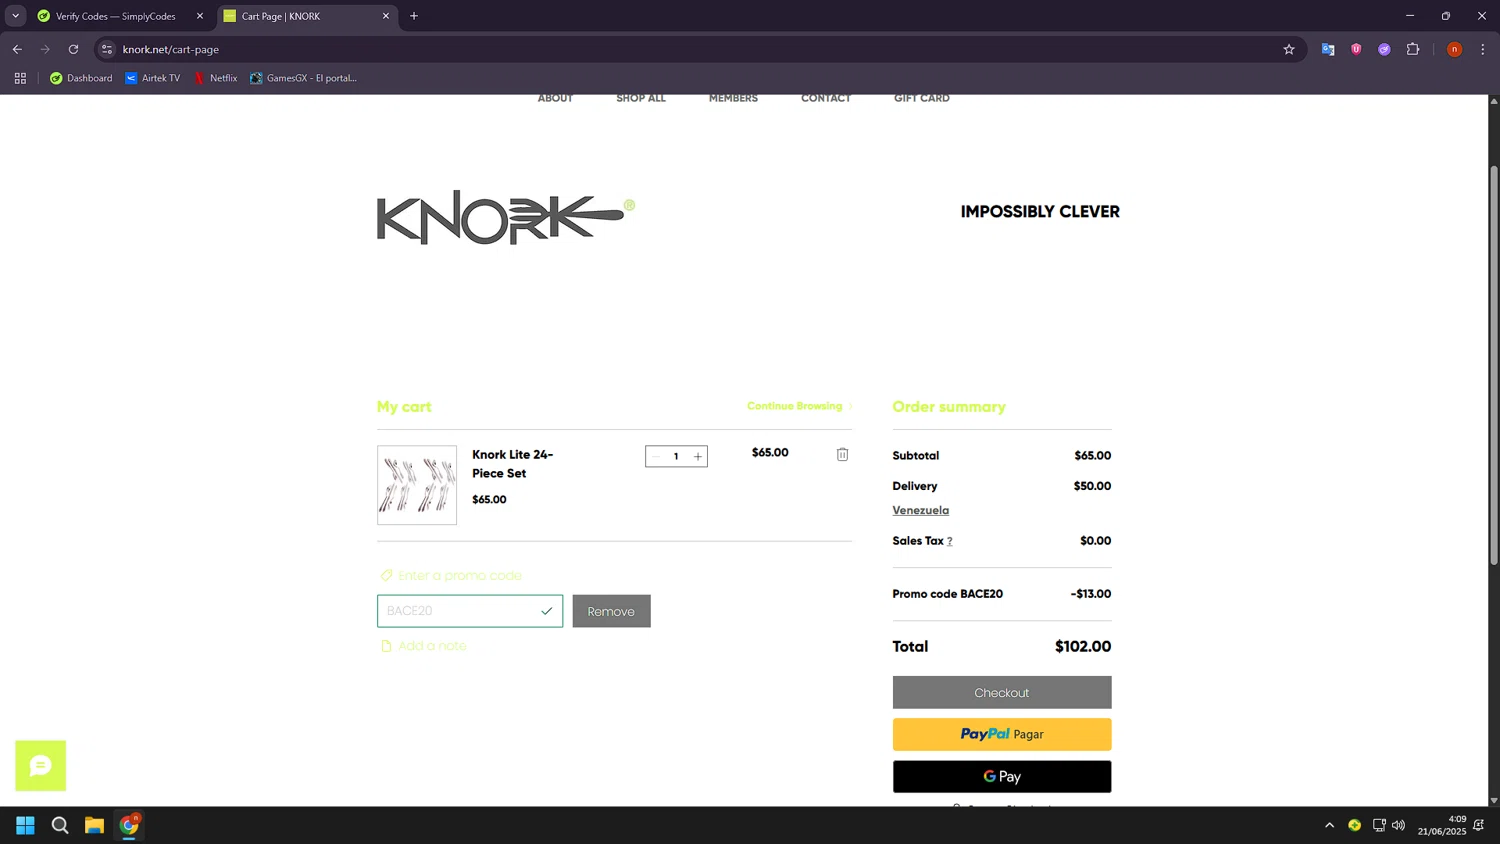Click the Checkout button
Image resolution: width=1500 pixels, height=844 pixels.
tap(1002, 693)
